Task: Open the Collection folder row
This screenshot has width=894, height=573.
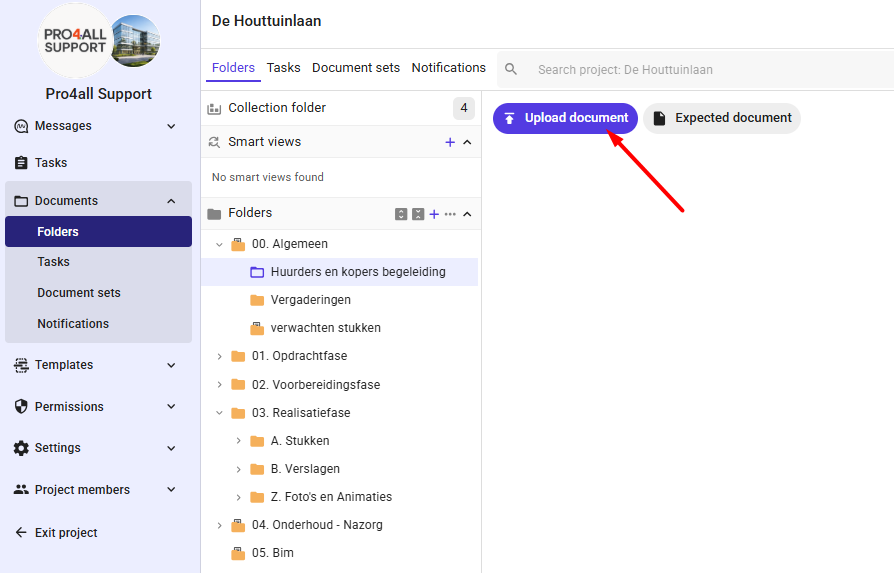Action: [341, 108]
